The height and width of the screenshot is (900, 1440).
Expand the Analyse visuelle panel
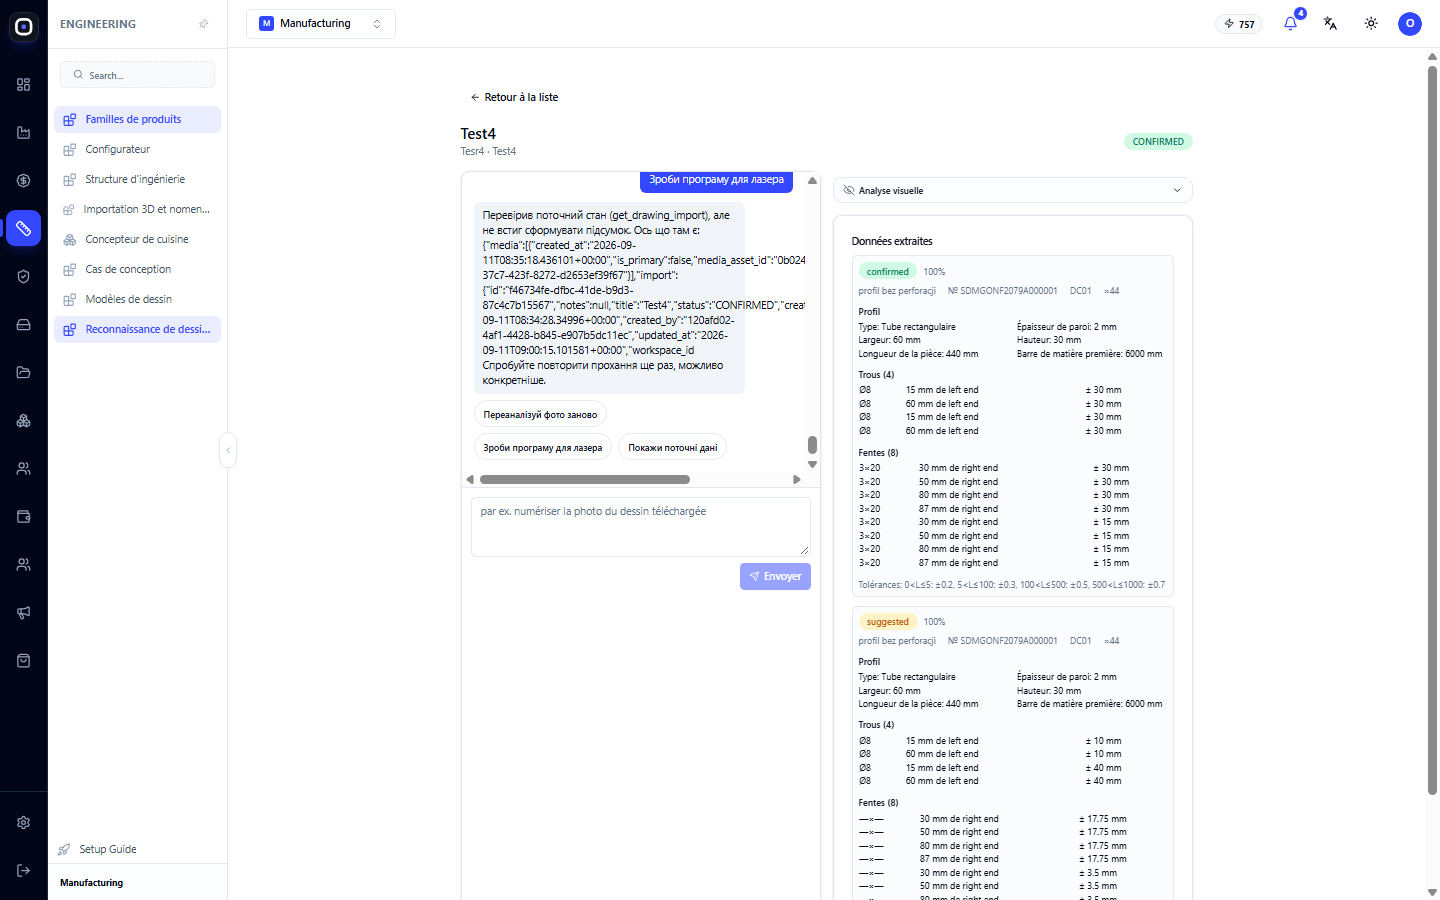1013,190
